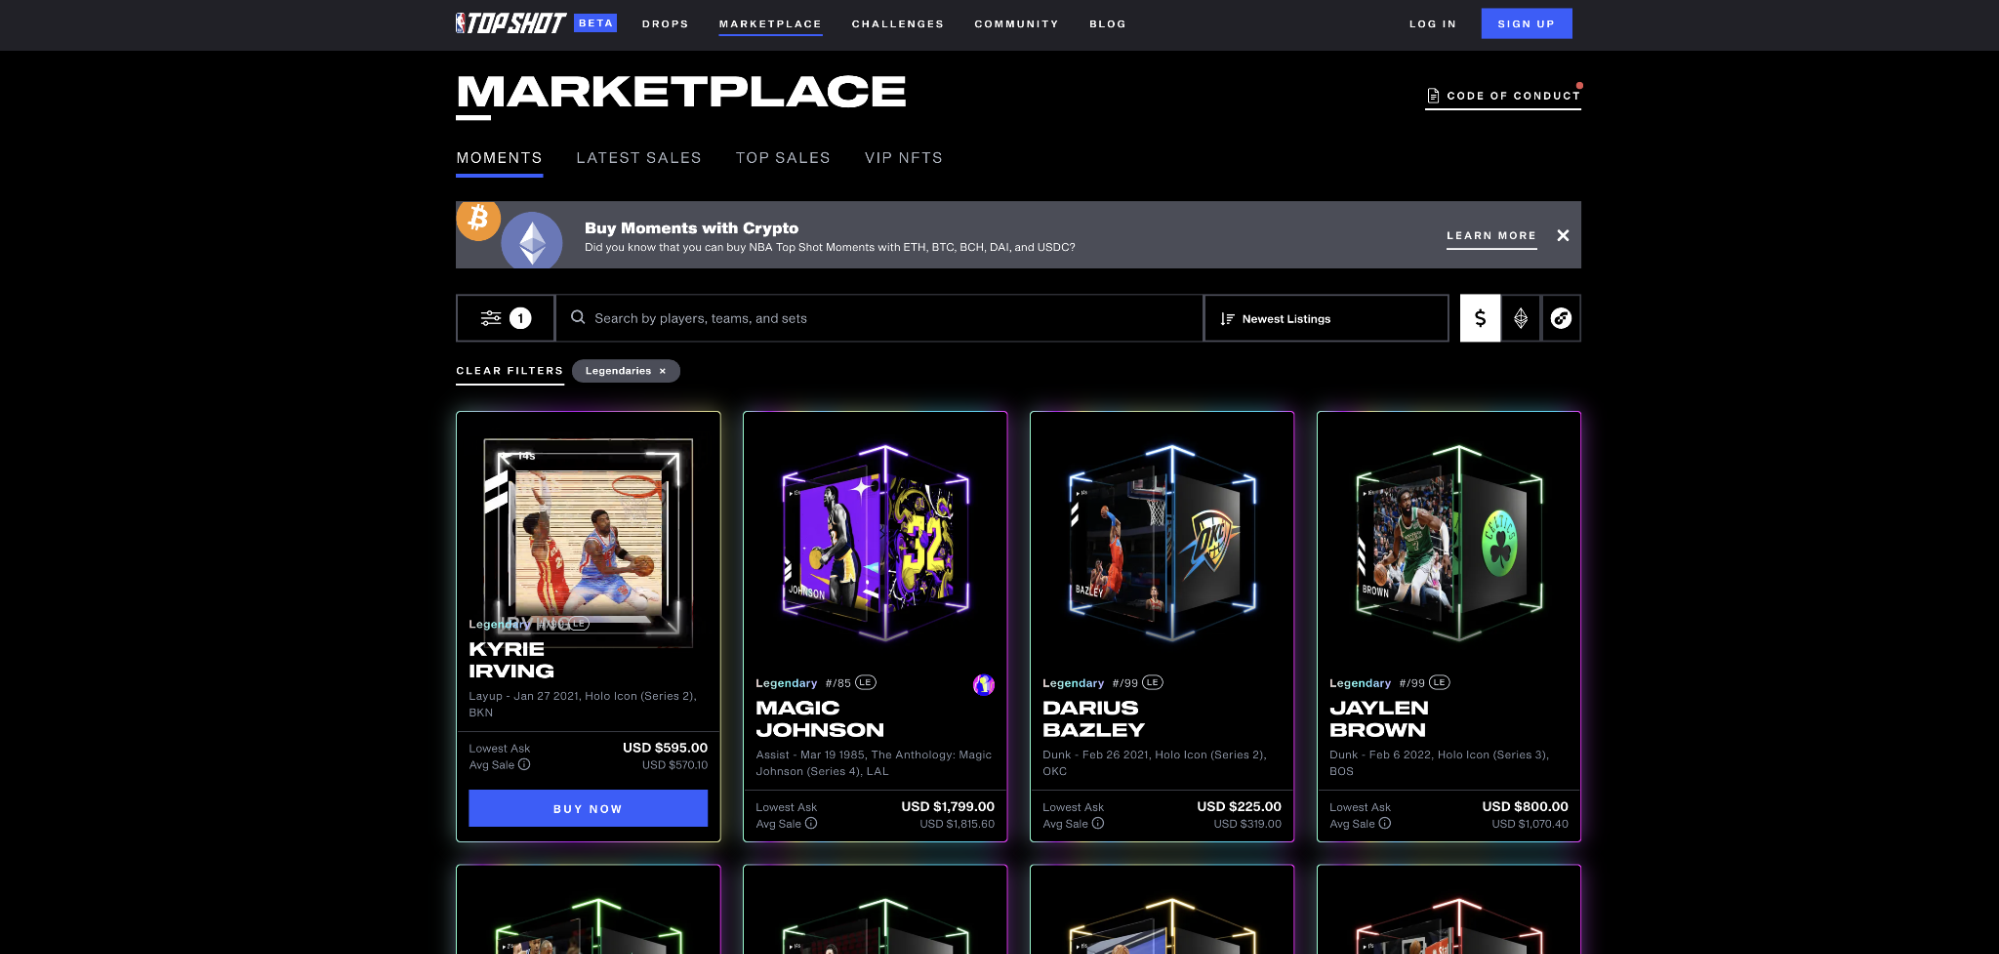Click the Ethereum coin graphic in the crypto banner
The height and width of the screenshot is (954, 1999).
531,240
